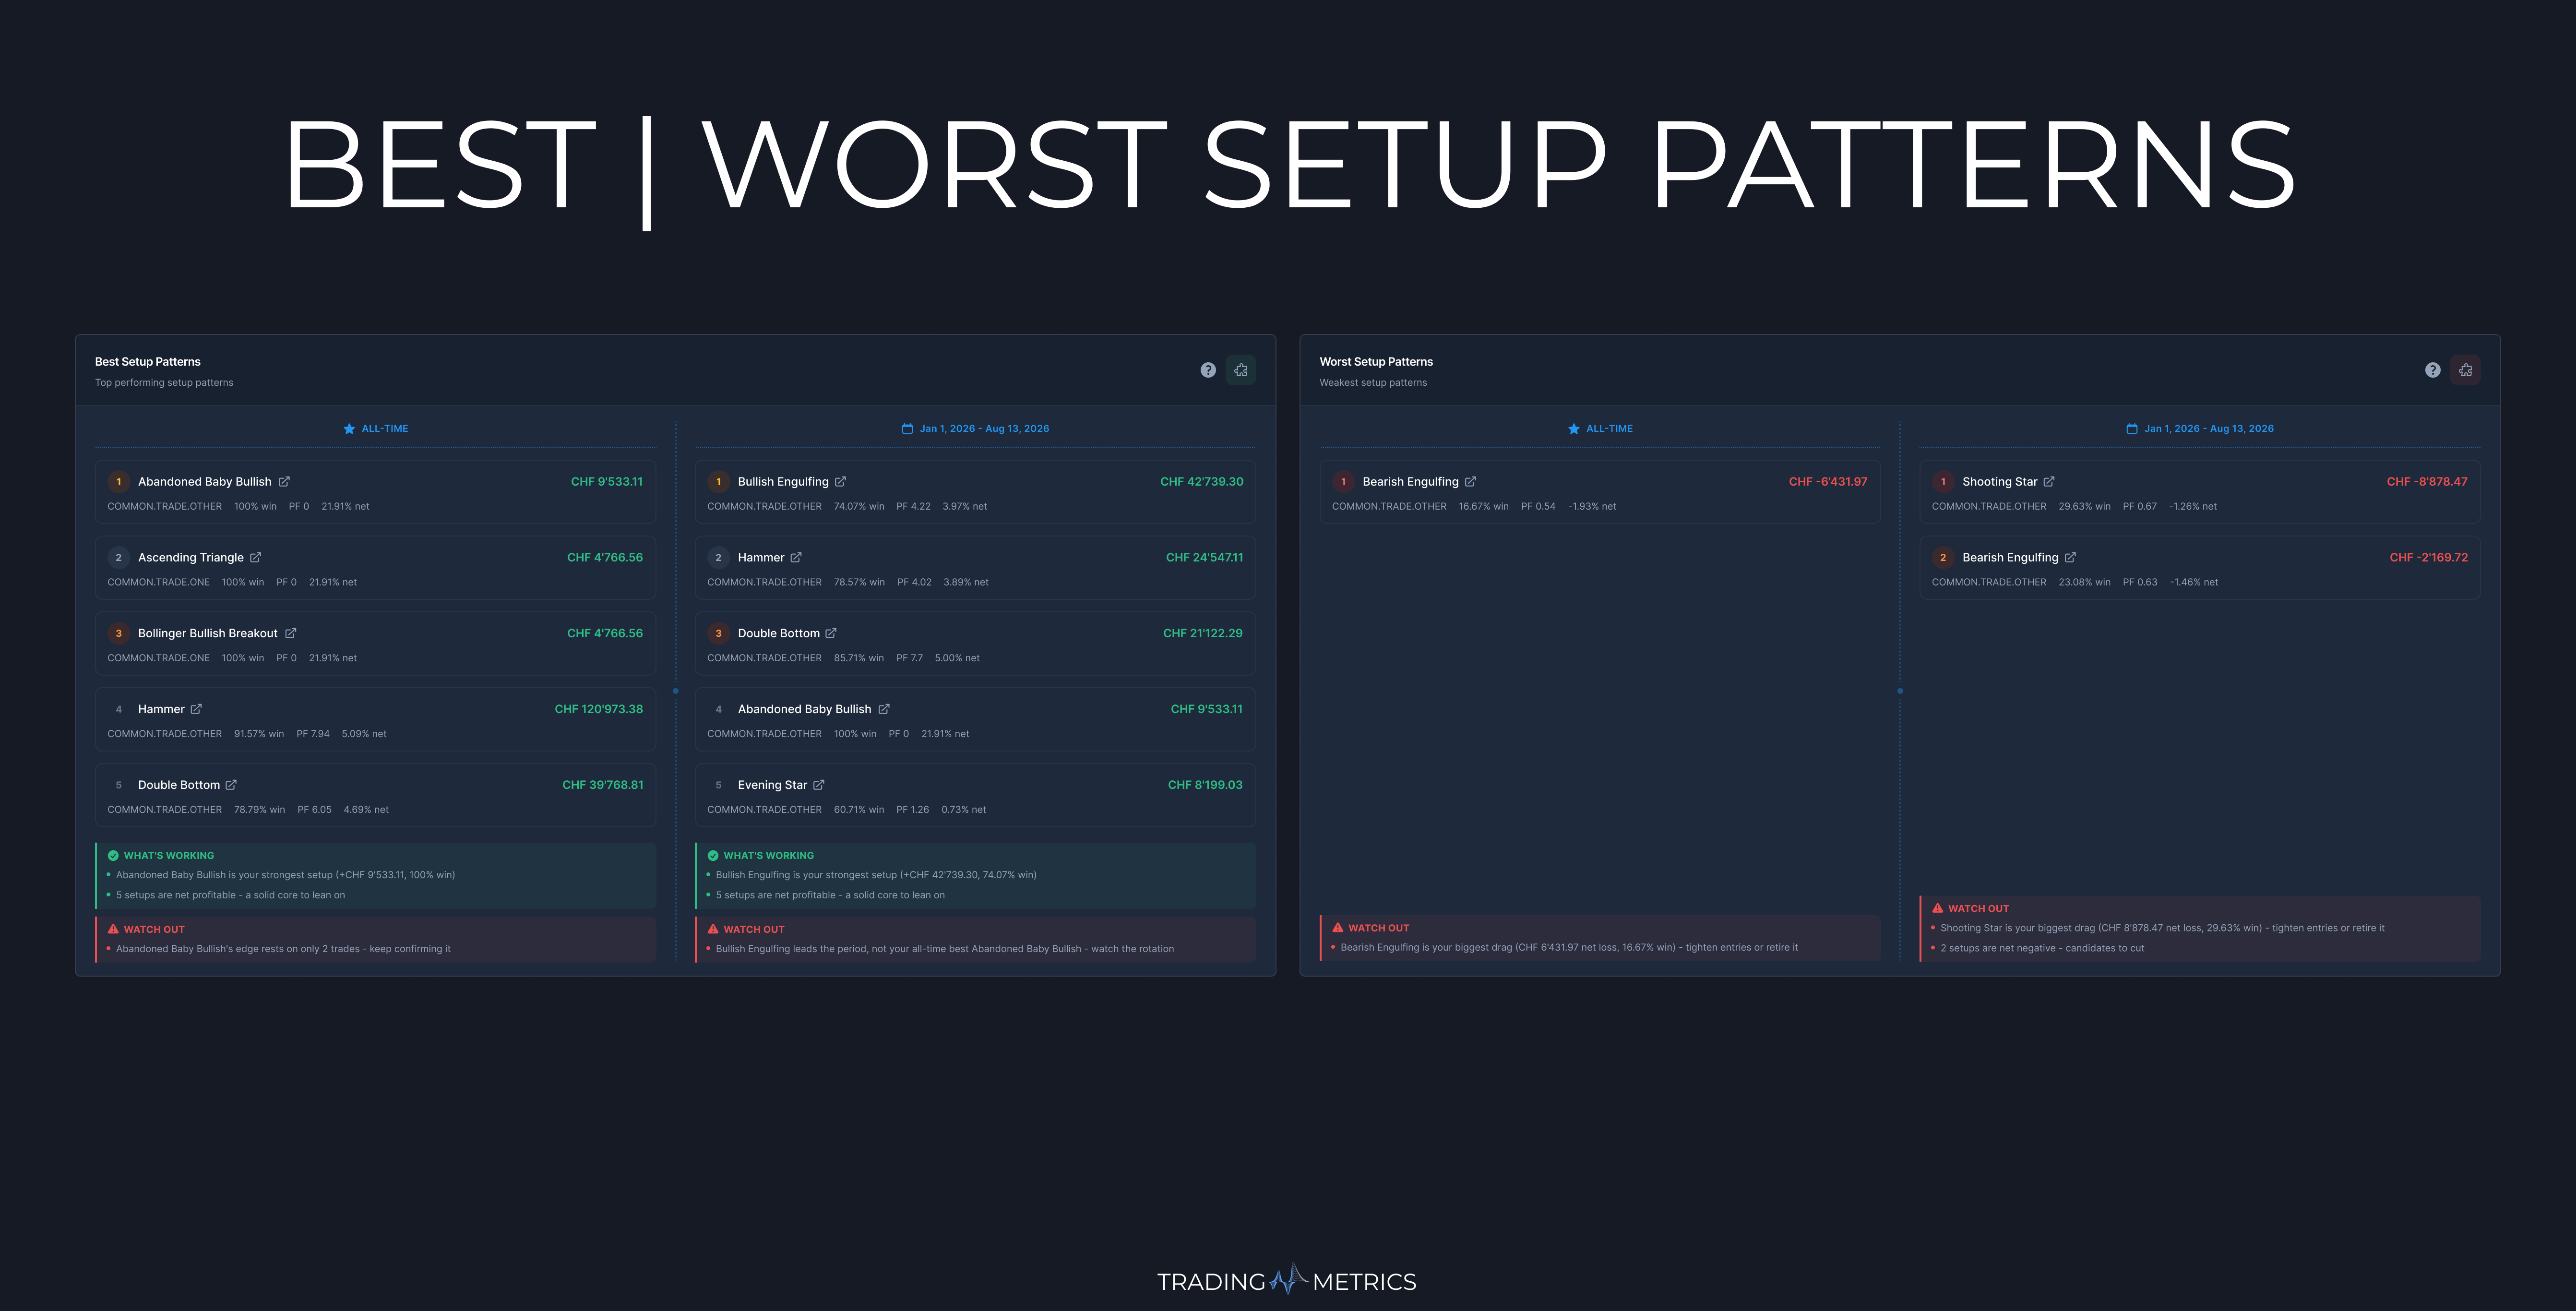The image size is (2576, 1311).
Task: Click AI insights icon in Best Setup Patterns
Action: [x=1241, y=370]
